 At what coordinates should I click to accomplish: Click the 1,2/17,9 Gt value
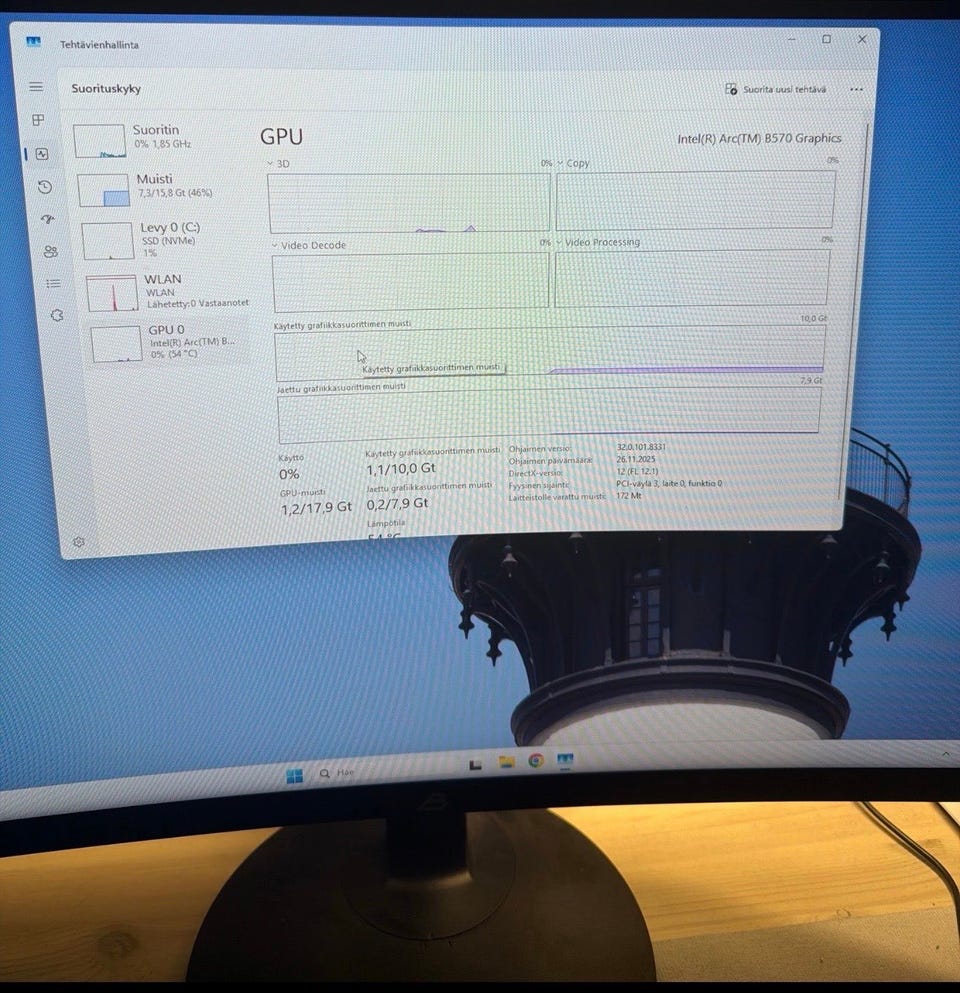click(x=316, y=508)
